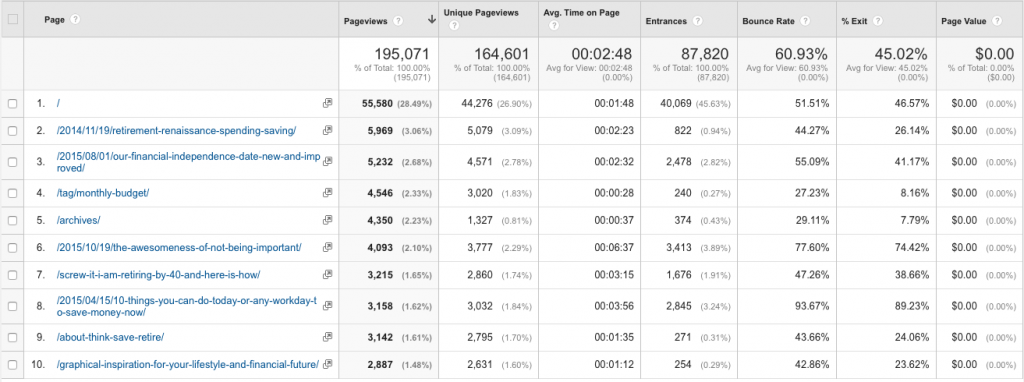Click the average time value 00:02:48
Viewport: 1024px width, 382px height.
point(601,54)
